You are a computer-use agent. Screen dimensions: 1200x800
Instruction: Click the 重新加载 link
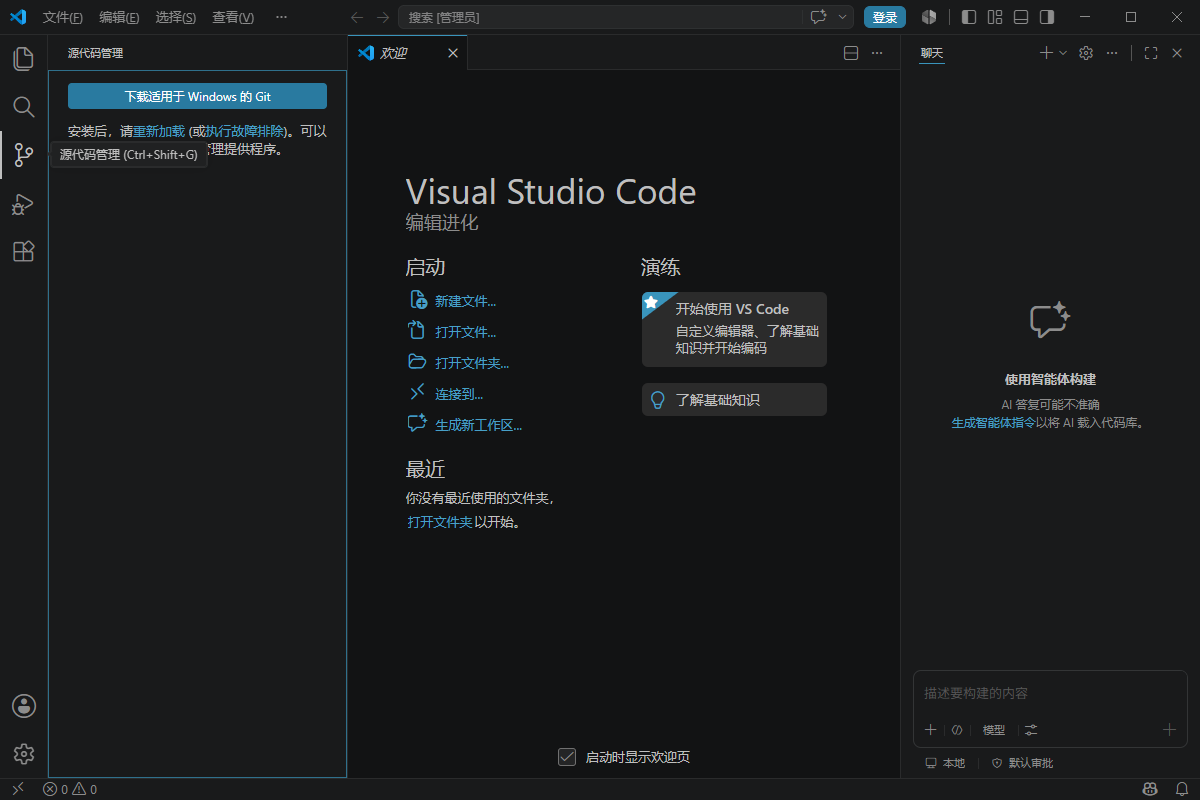pos(159,131)
